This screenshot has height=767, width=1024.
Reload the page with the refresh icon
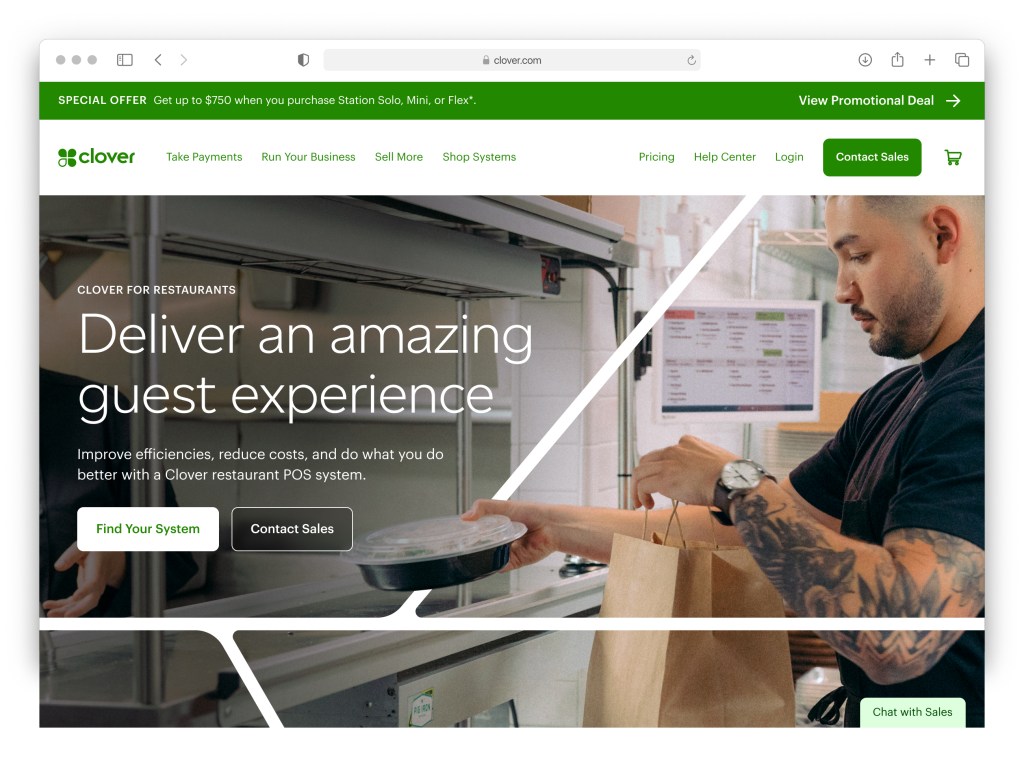[691, 60]
